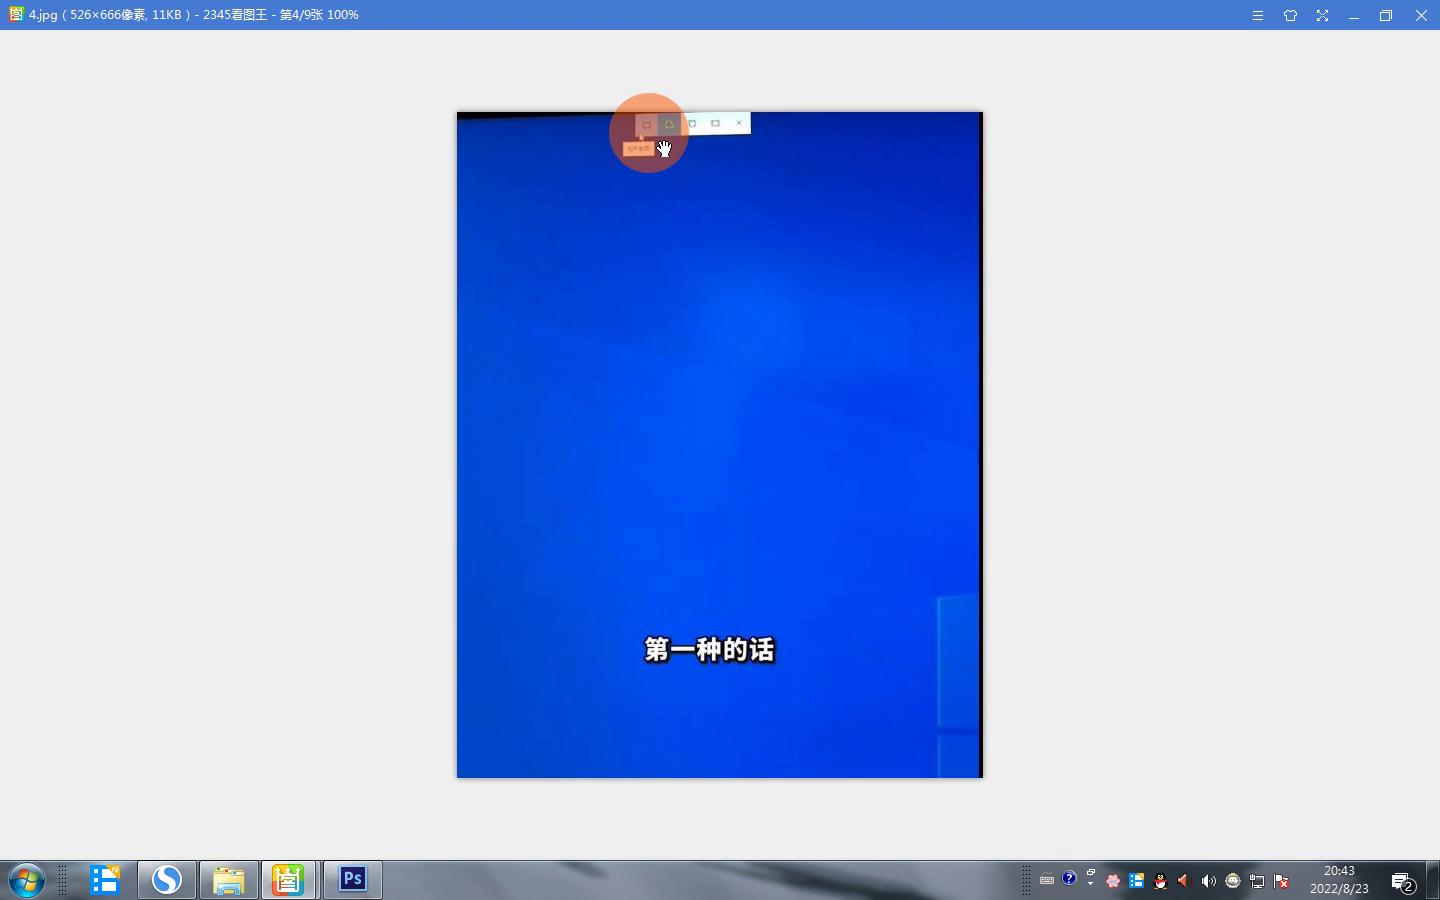Image resolution: width=1440 pixels, height=900 pixels.
Task: Open File Explorer from the taskbar
Action: (x=229, y=880)
